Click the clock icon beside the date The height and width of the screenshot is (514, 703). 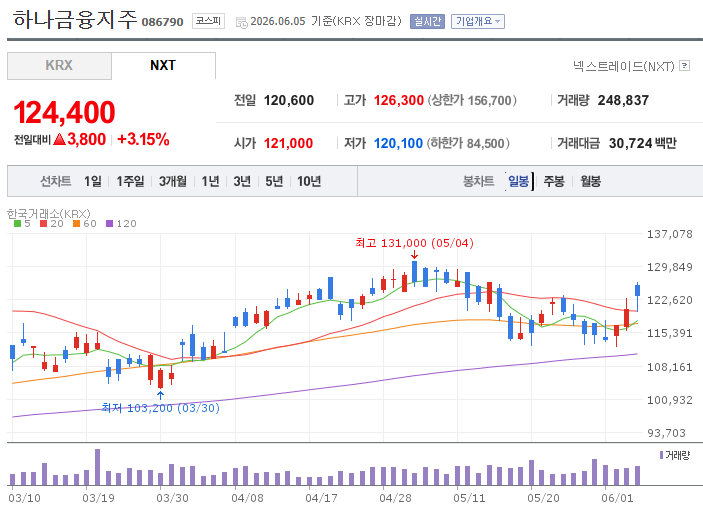pyautogui.click(x=242, y=22)
